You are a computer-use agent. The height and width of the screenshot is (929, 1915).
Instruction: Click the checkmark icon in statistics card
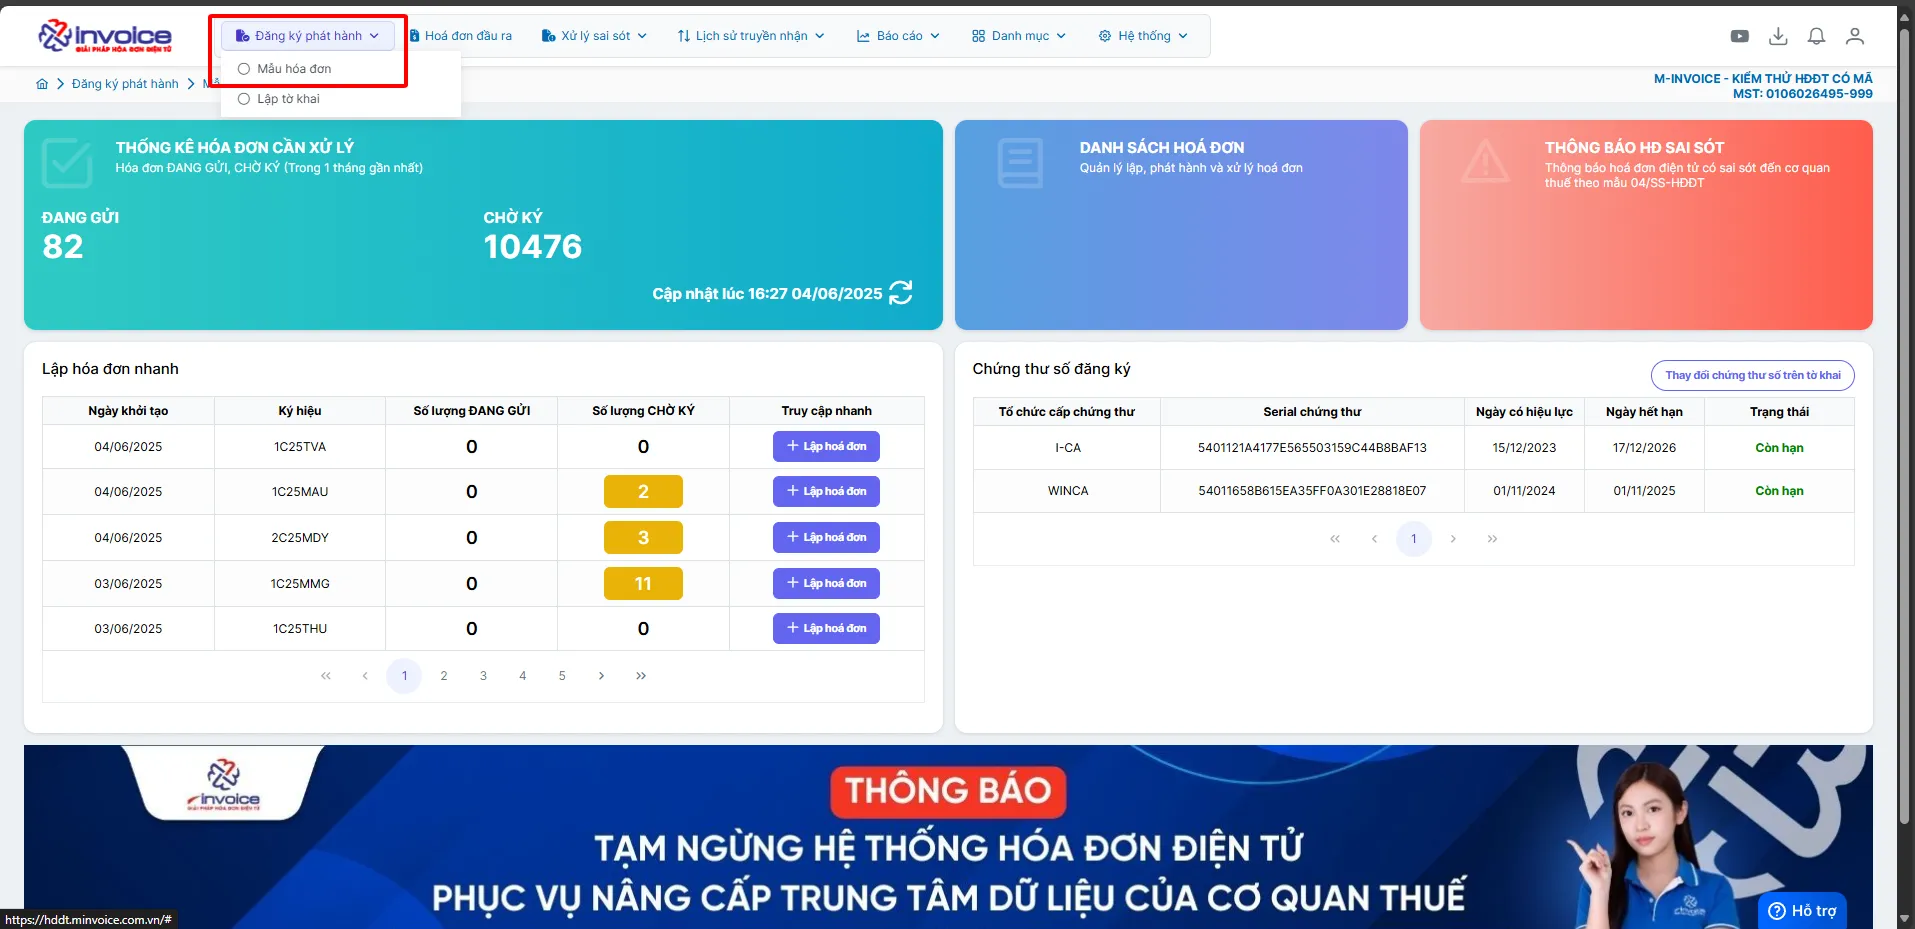[x=67, y=163]
